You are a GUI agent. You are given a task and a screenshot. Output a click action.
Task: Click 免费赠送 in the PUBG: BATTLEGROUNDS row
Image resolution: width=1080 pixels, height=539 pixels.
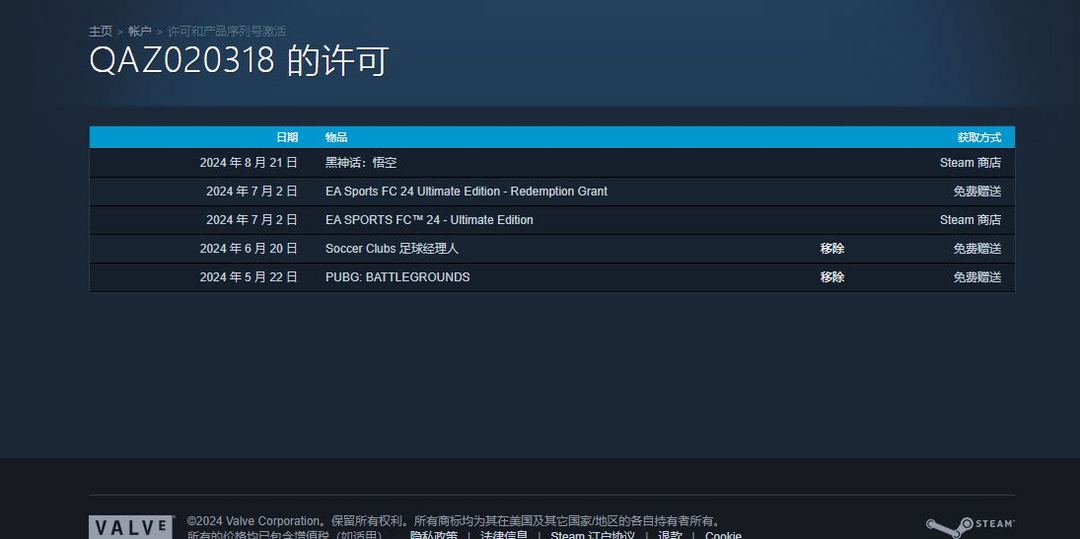tap(977, 277)
